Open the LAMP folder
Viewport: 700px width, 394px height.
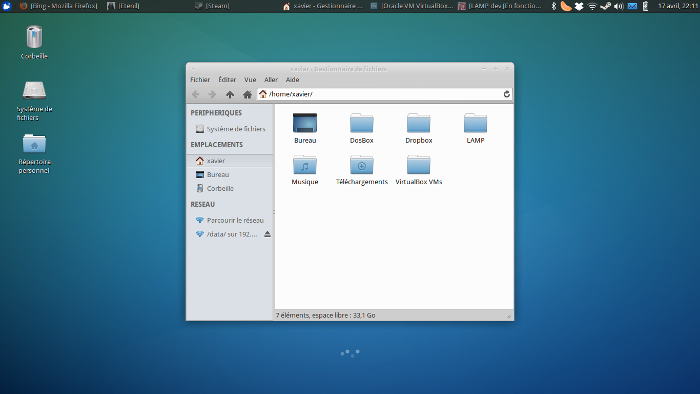475,129
